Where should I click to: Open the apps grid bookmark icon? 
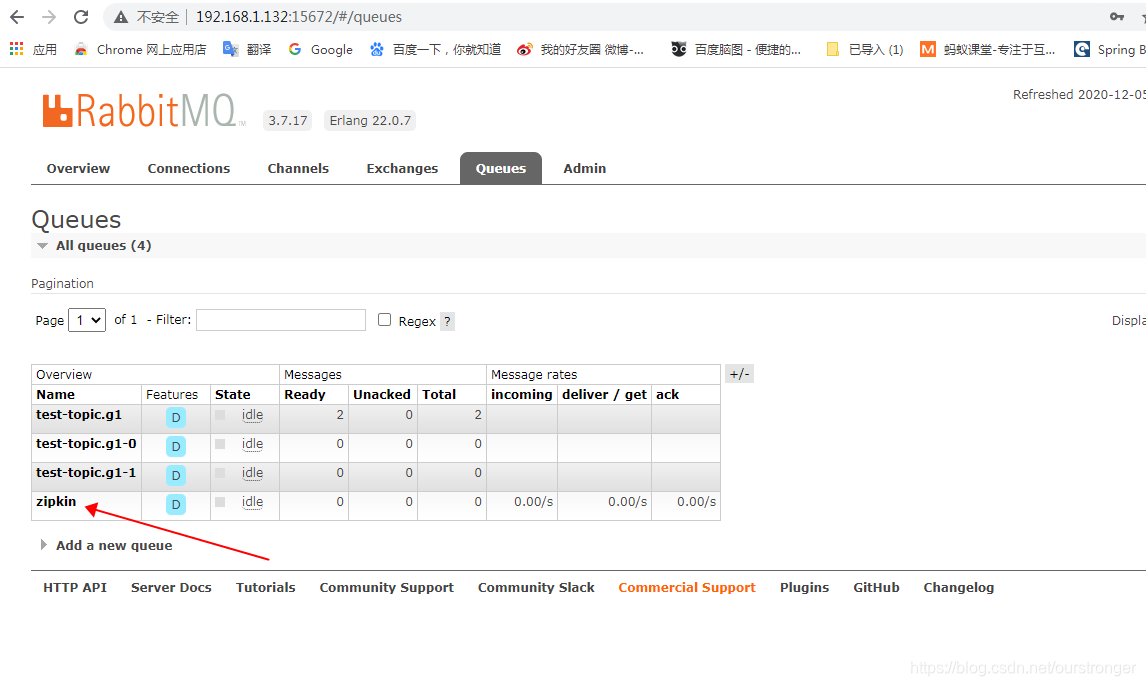click(17, 49)
